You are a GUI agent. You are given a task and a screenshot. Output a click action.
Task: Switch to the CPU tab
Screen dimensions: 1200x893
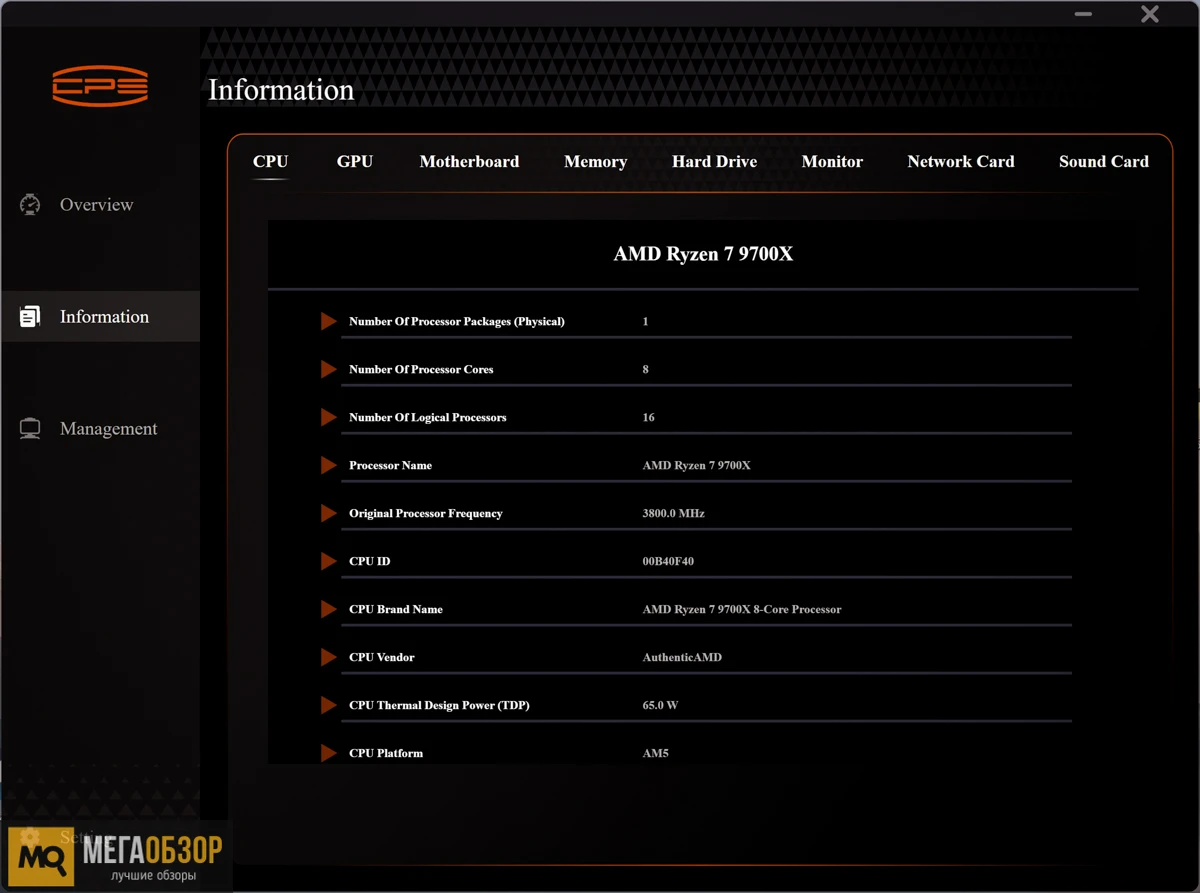pos(270,161)
